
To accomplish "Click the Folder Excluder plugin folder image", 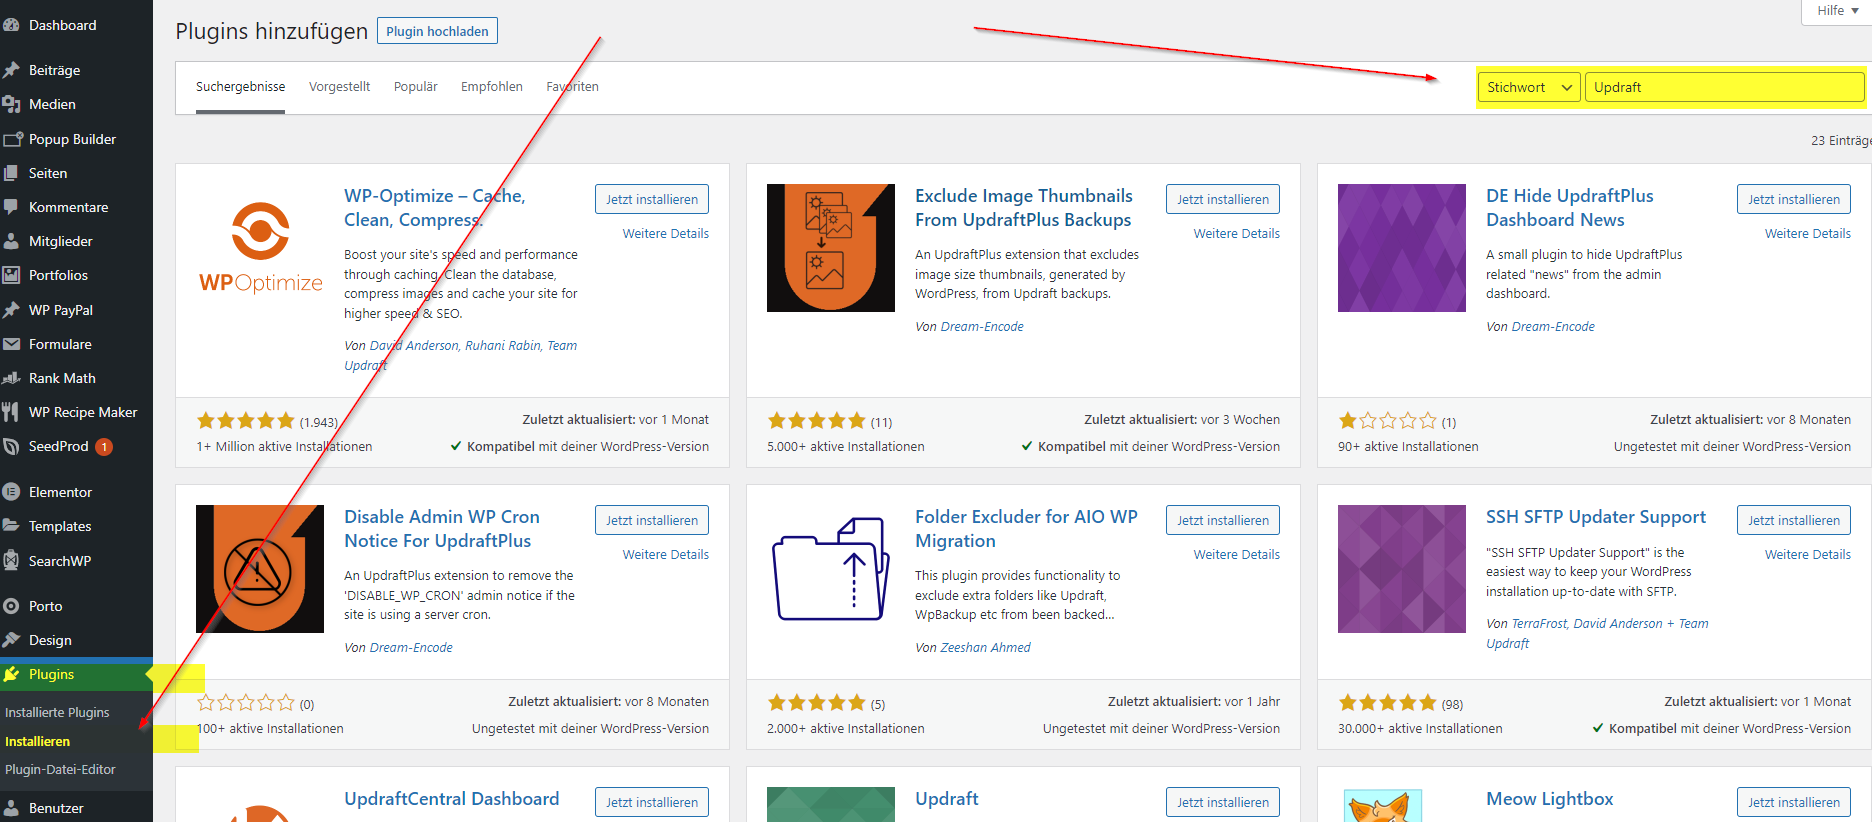I will pos(831,569).
